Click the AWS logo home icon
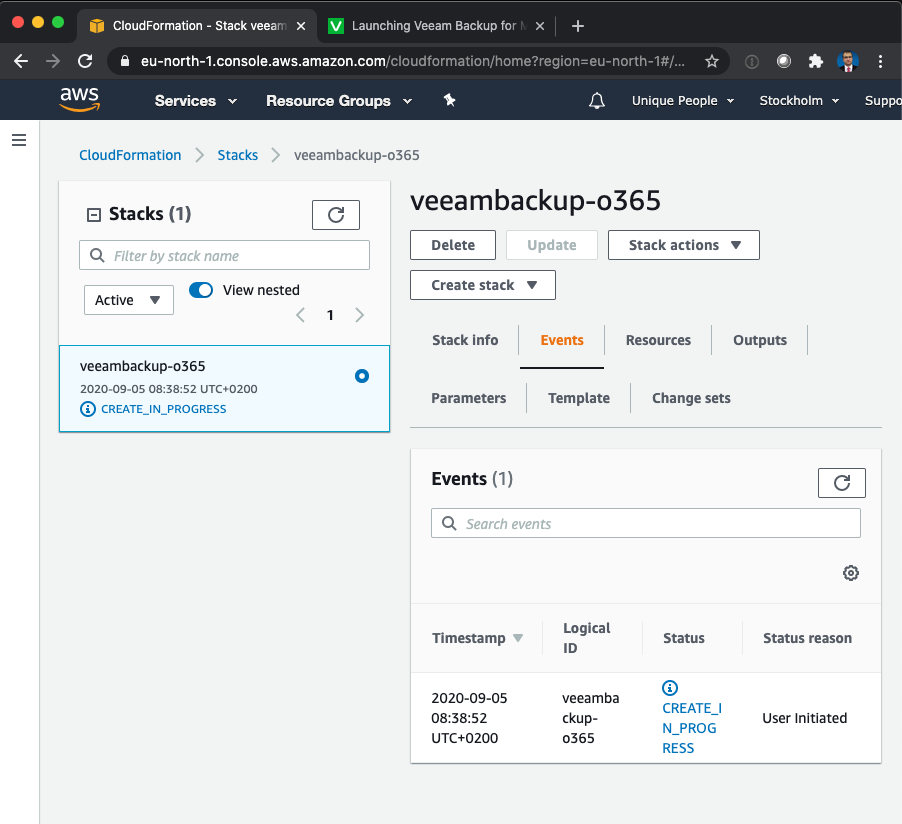This screenshot has height=824, width=902. pos(79,100)
